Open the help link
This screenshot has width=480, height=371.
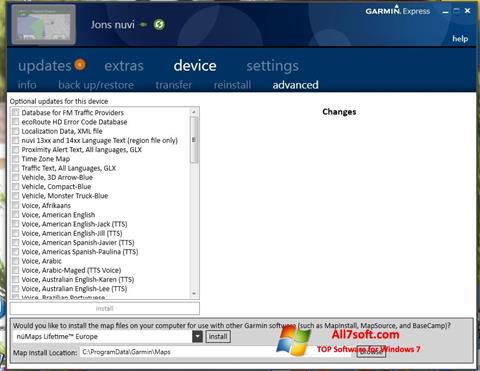coord(460,39)
